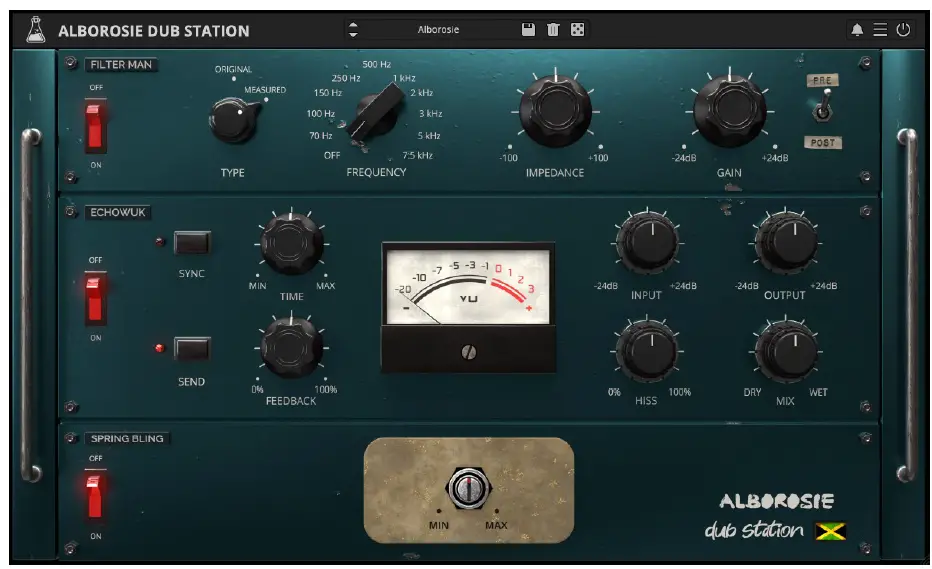Select the 3 kHz frequency label
Image resolution: width=932 pixels, height=569 pixels.
pos(430,114)
